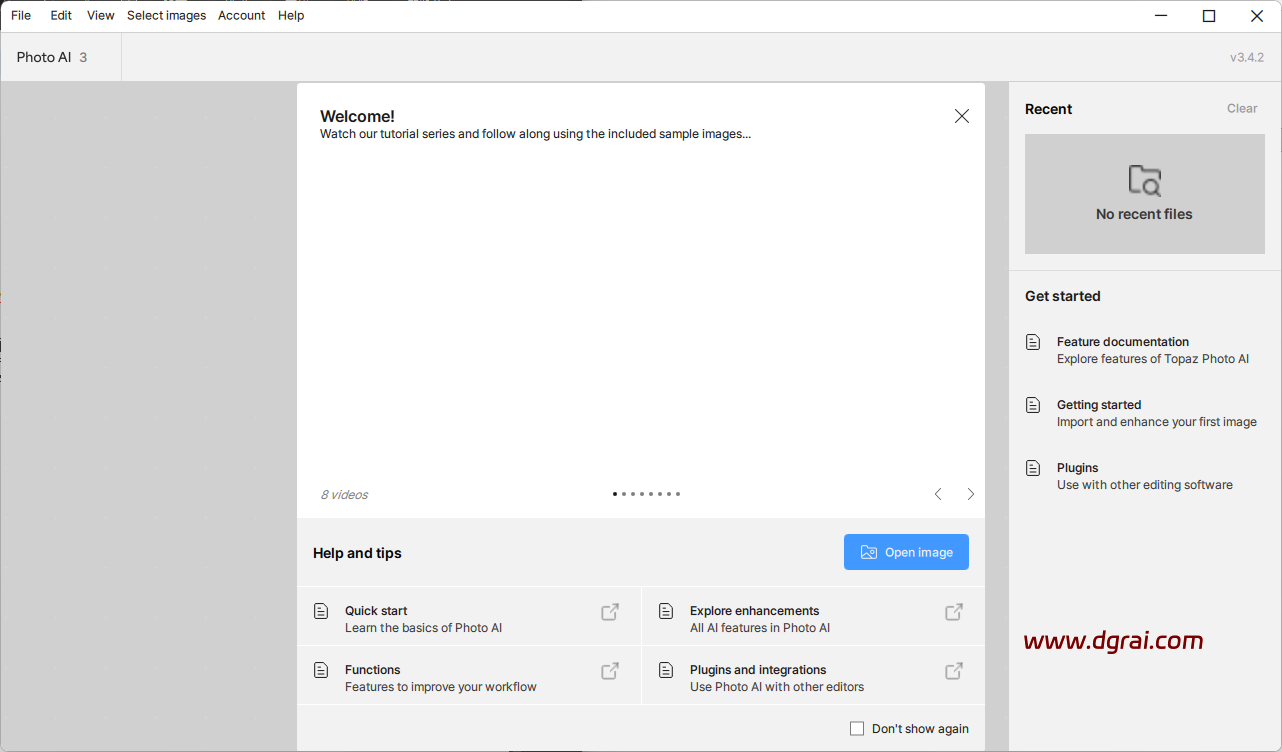1282x752 pixels.
Task: Open the Help menu
Action: (x=291, y=15)
